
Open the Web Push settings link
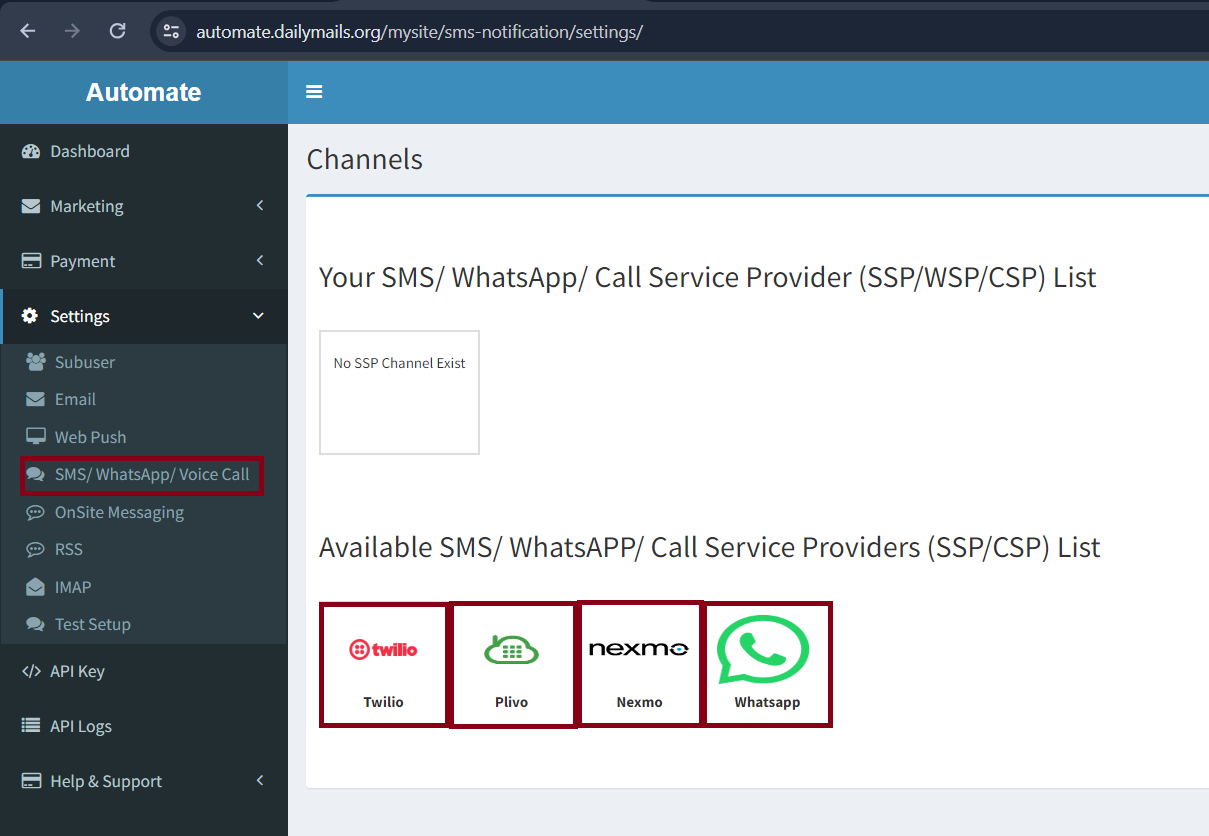click(90, 437)
